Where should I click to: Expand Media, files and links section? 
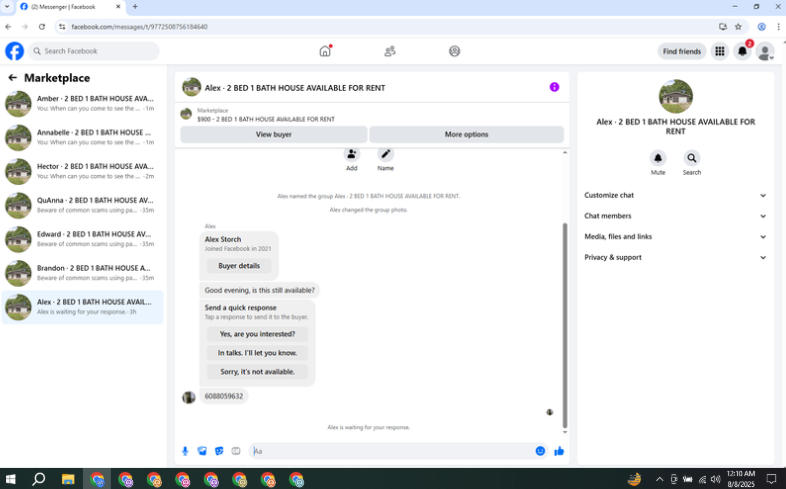(675, 236)
